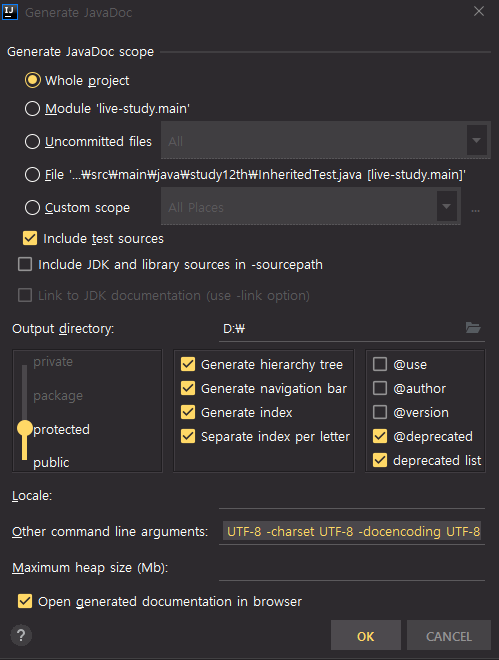Set visibility slider to public level

pos(51,462)
